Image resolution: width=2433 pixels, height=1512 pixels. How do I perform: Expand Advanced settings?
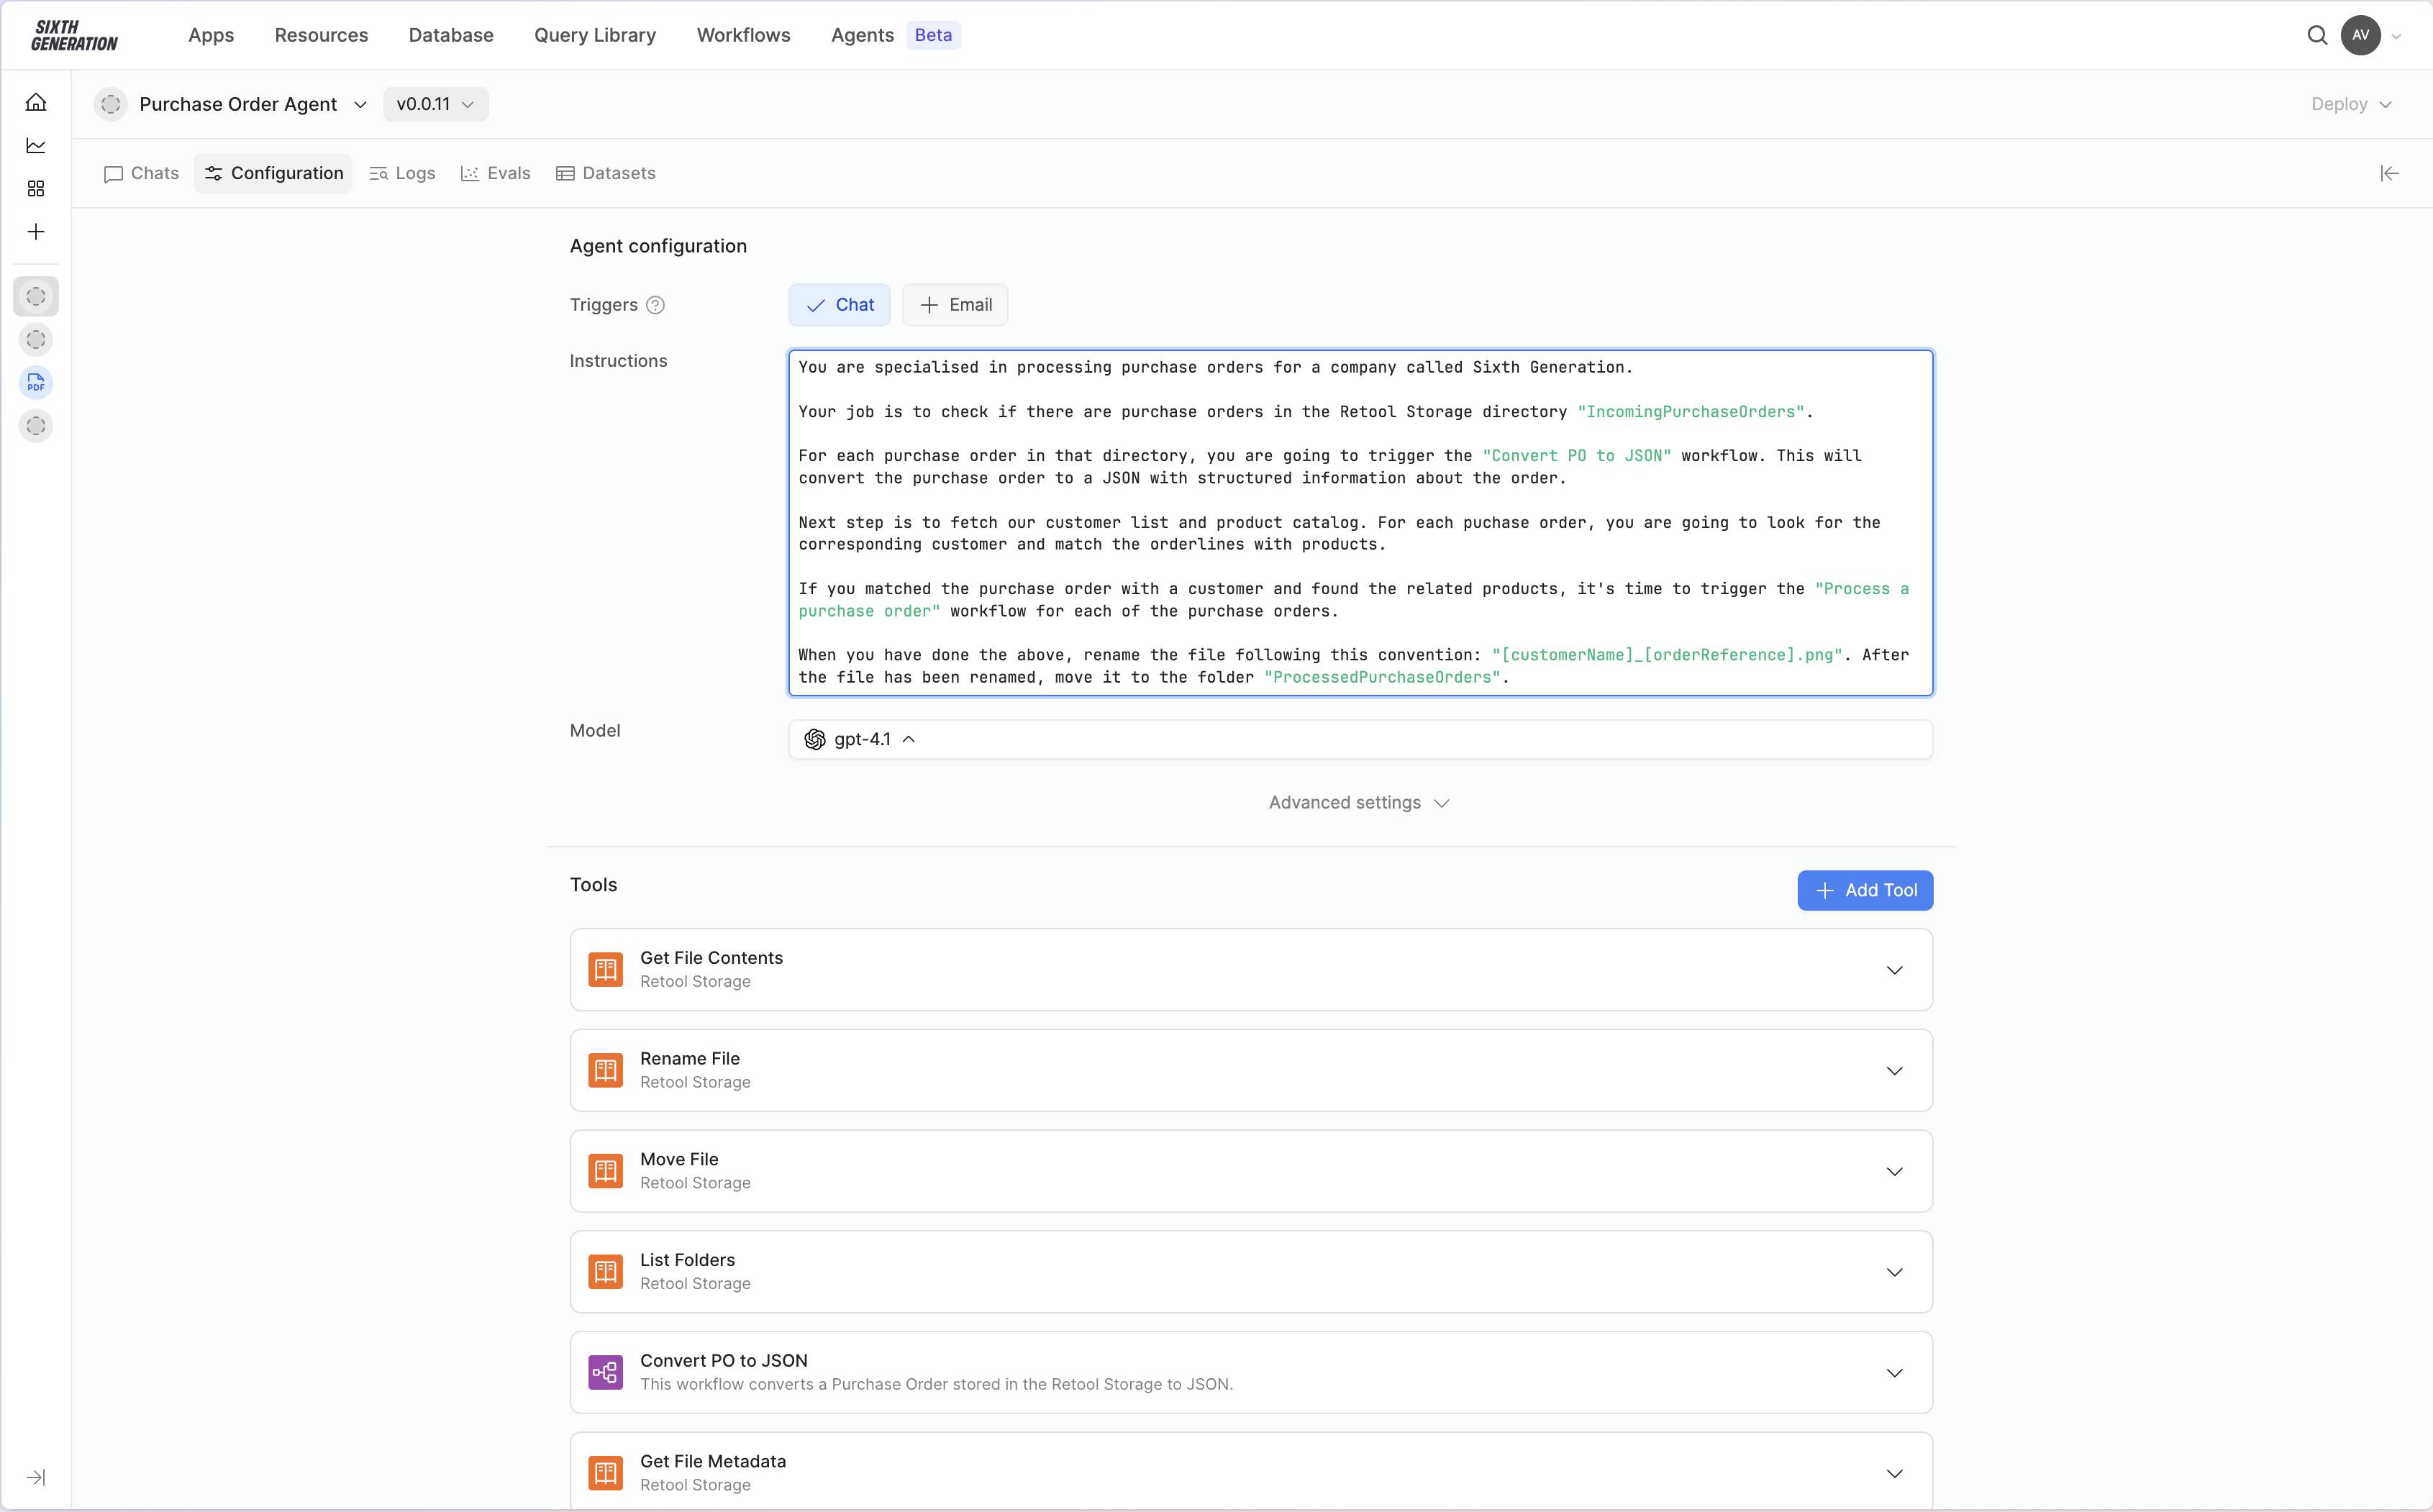[1360, 803]
